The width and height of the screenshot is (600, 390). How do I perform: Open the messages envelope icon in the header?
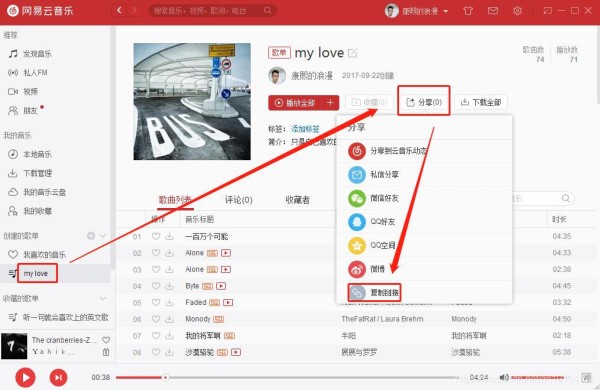[493, 11]
